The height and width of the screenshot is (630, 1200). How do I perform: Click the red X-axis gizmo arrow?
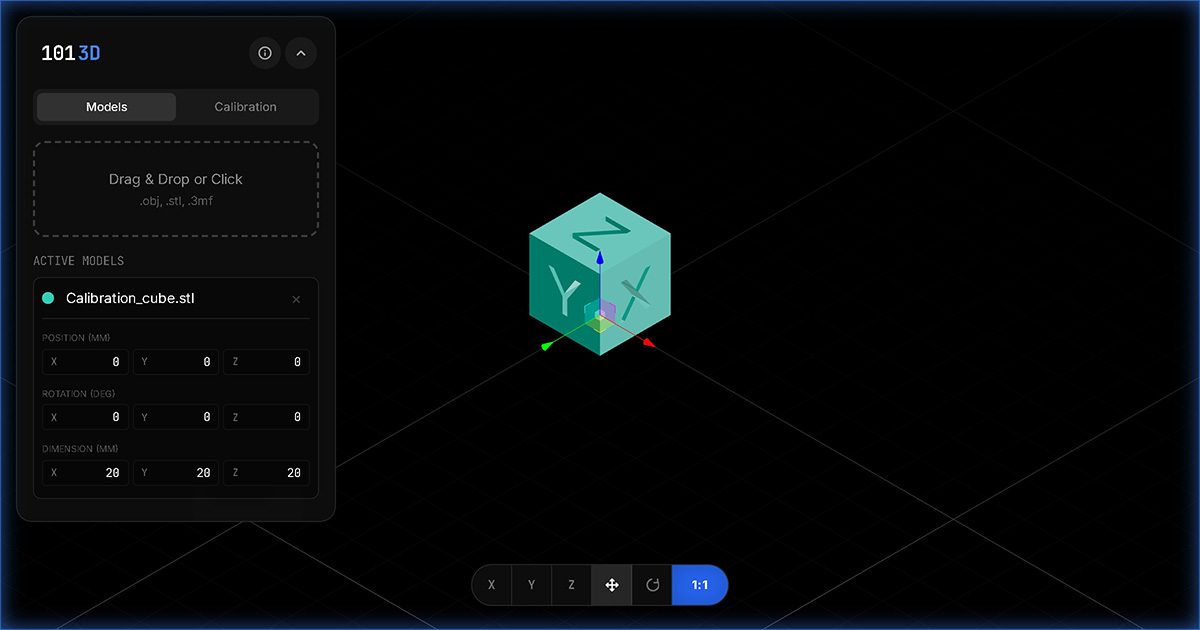click(649, 343)
